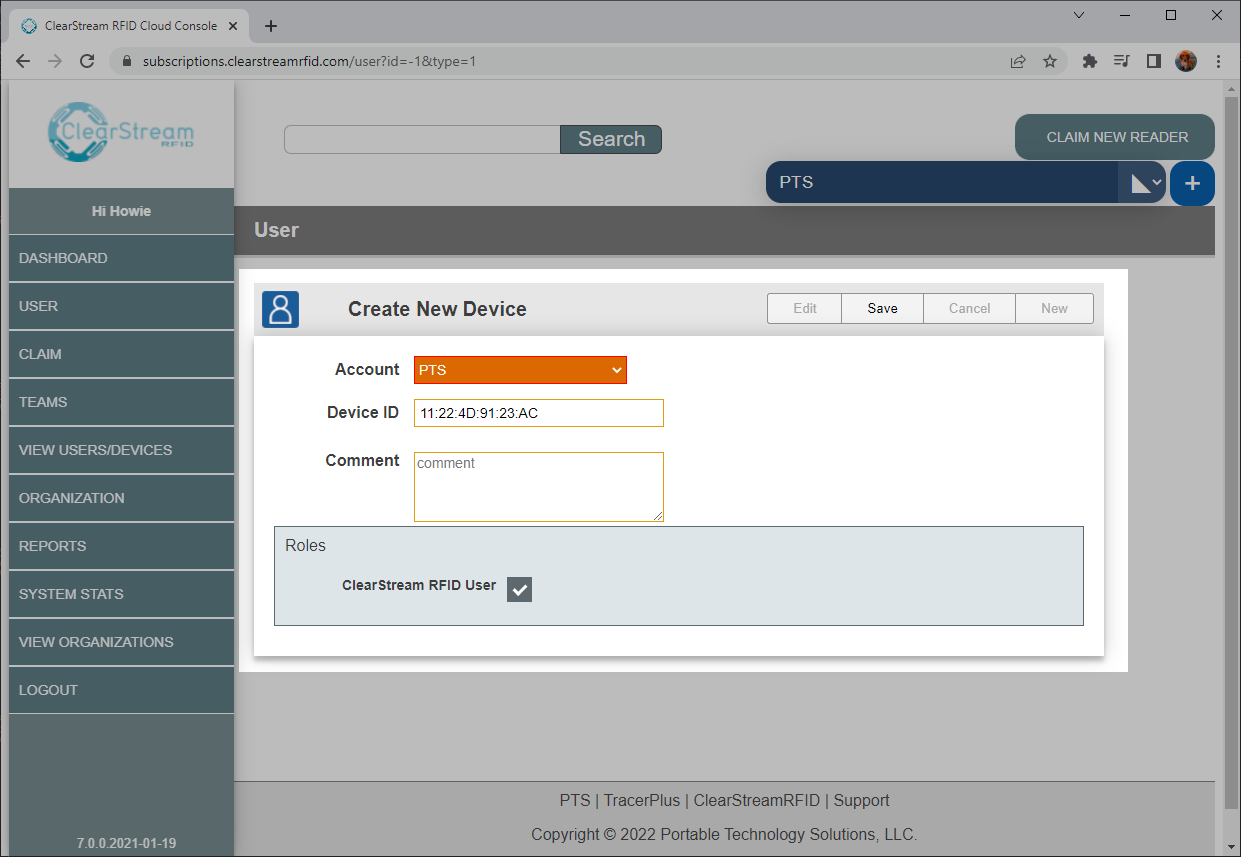This screenshot has height=857, width=1241.
Task: Click LOGOUT in the sidebar
Action: coord(121,690)
